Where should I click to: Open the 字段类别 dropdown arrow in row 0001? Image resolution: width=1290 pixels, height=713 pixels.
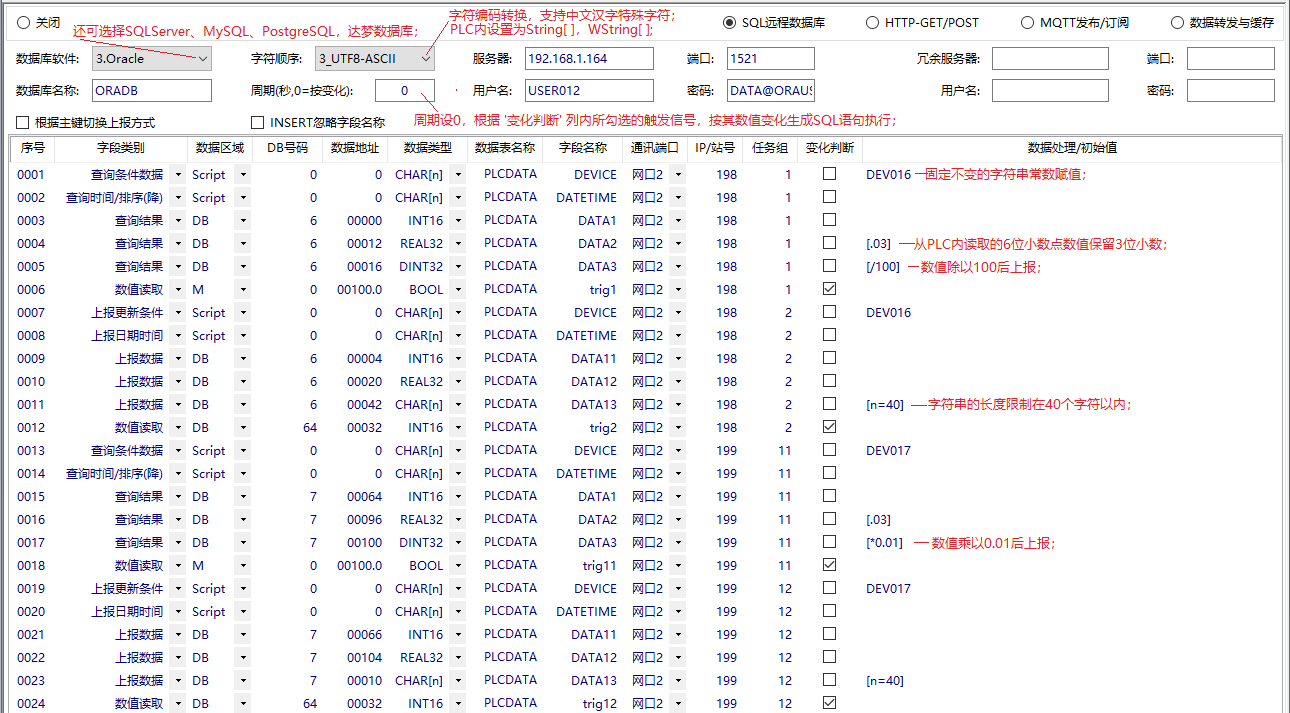pos(177,174)
